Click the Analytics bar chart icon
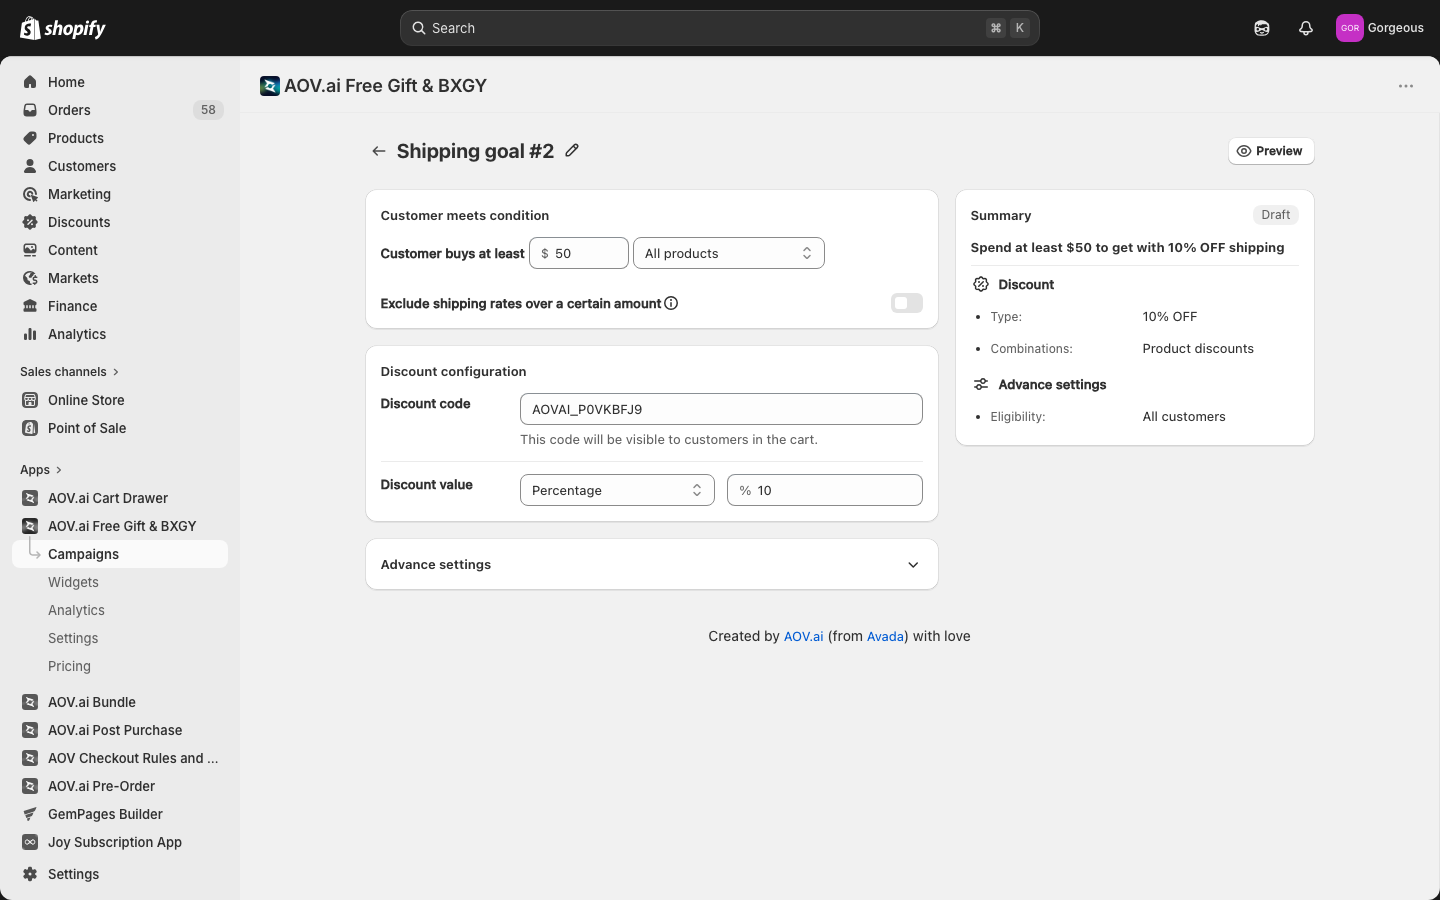The width and height of the screenshot is (1440, 900). (x=30, y=334)
